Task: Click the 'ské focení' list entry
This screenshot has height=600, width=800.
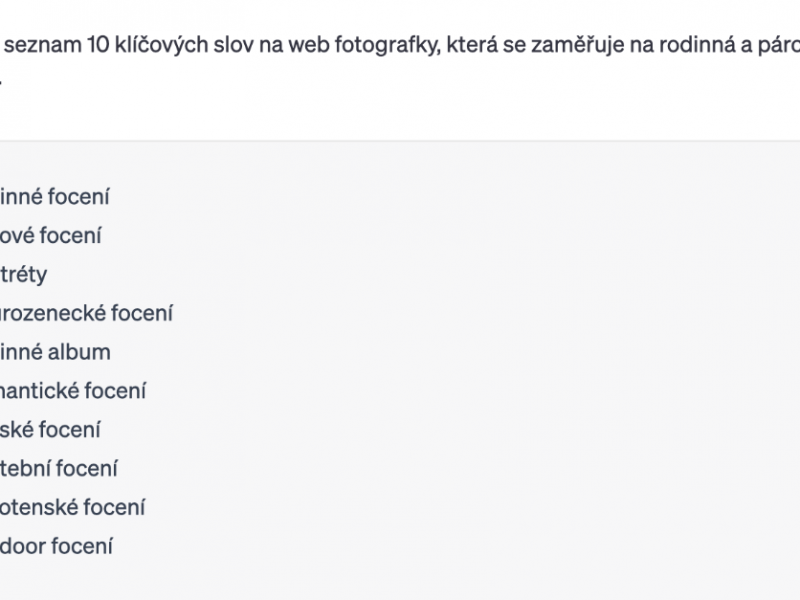Action: click(x=50, y=430)
